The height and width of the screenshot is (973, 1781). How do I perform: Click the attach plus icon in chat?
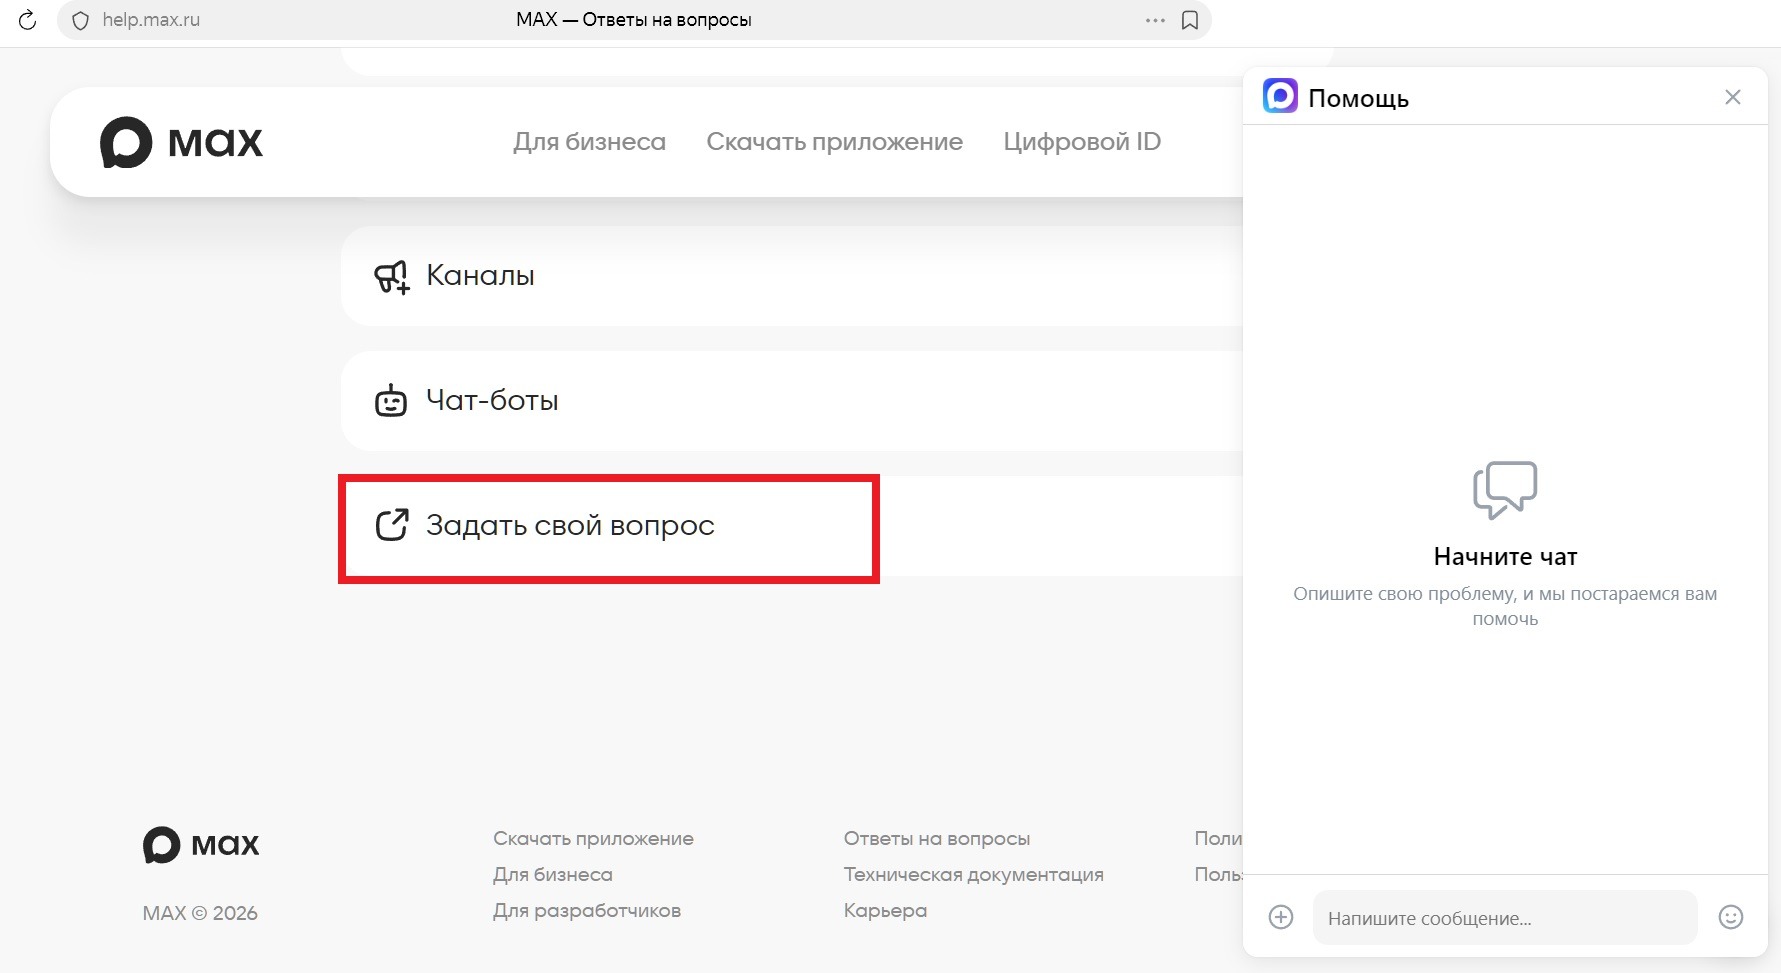pos(1280,917)
